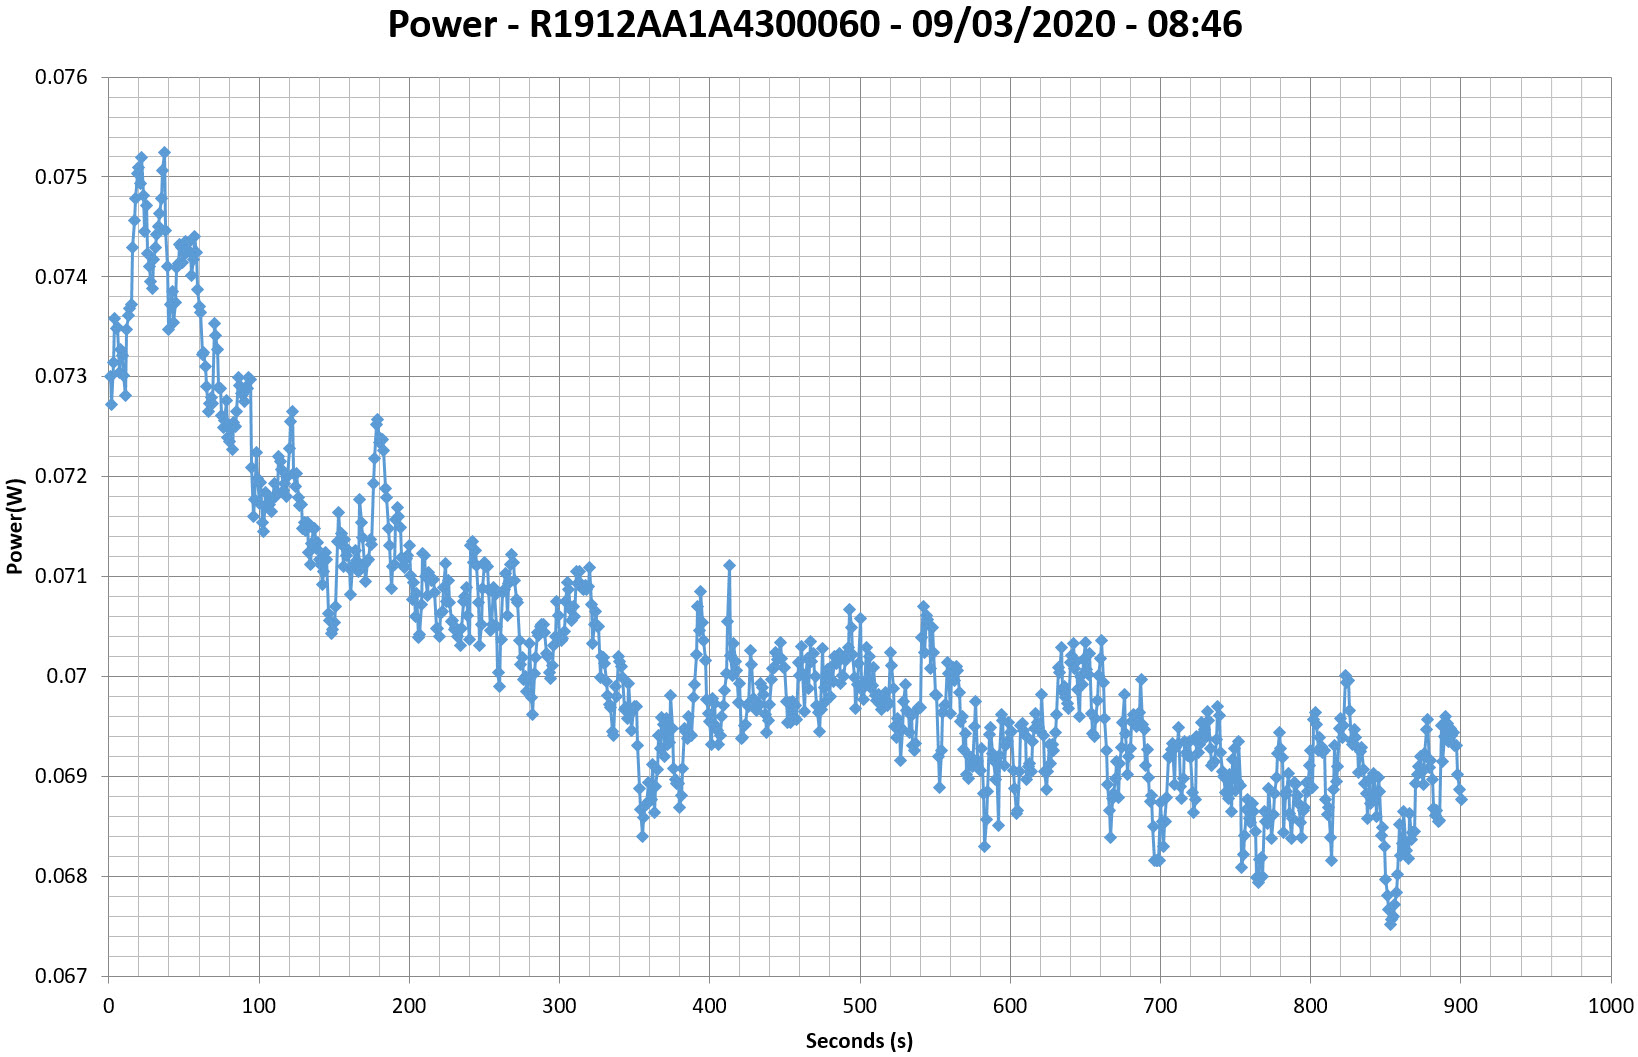
Task: Select the spike data point just above 0.071 near 410 seconds
Action: click(730, 565)
